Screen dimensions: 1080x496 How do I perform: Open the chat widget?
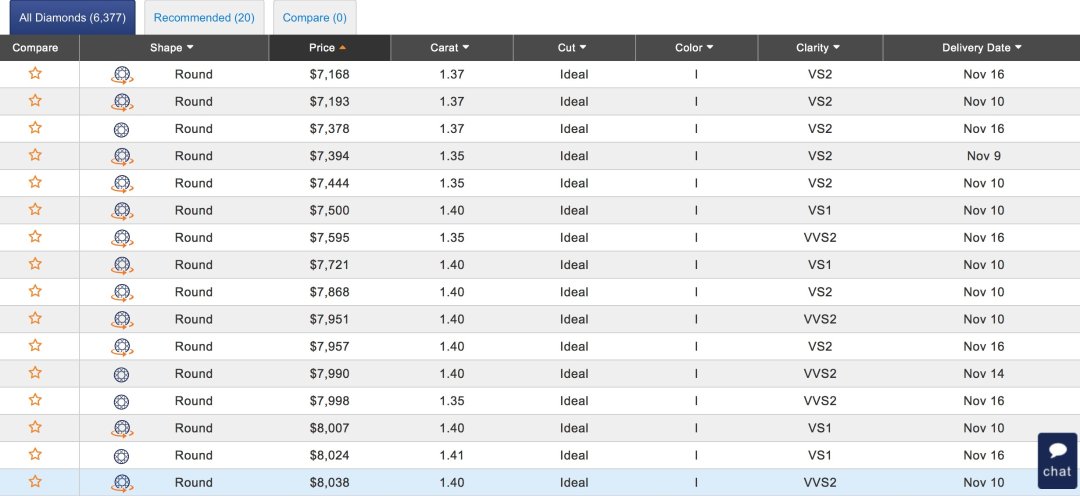click(x=1057, y=460)
